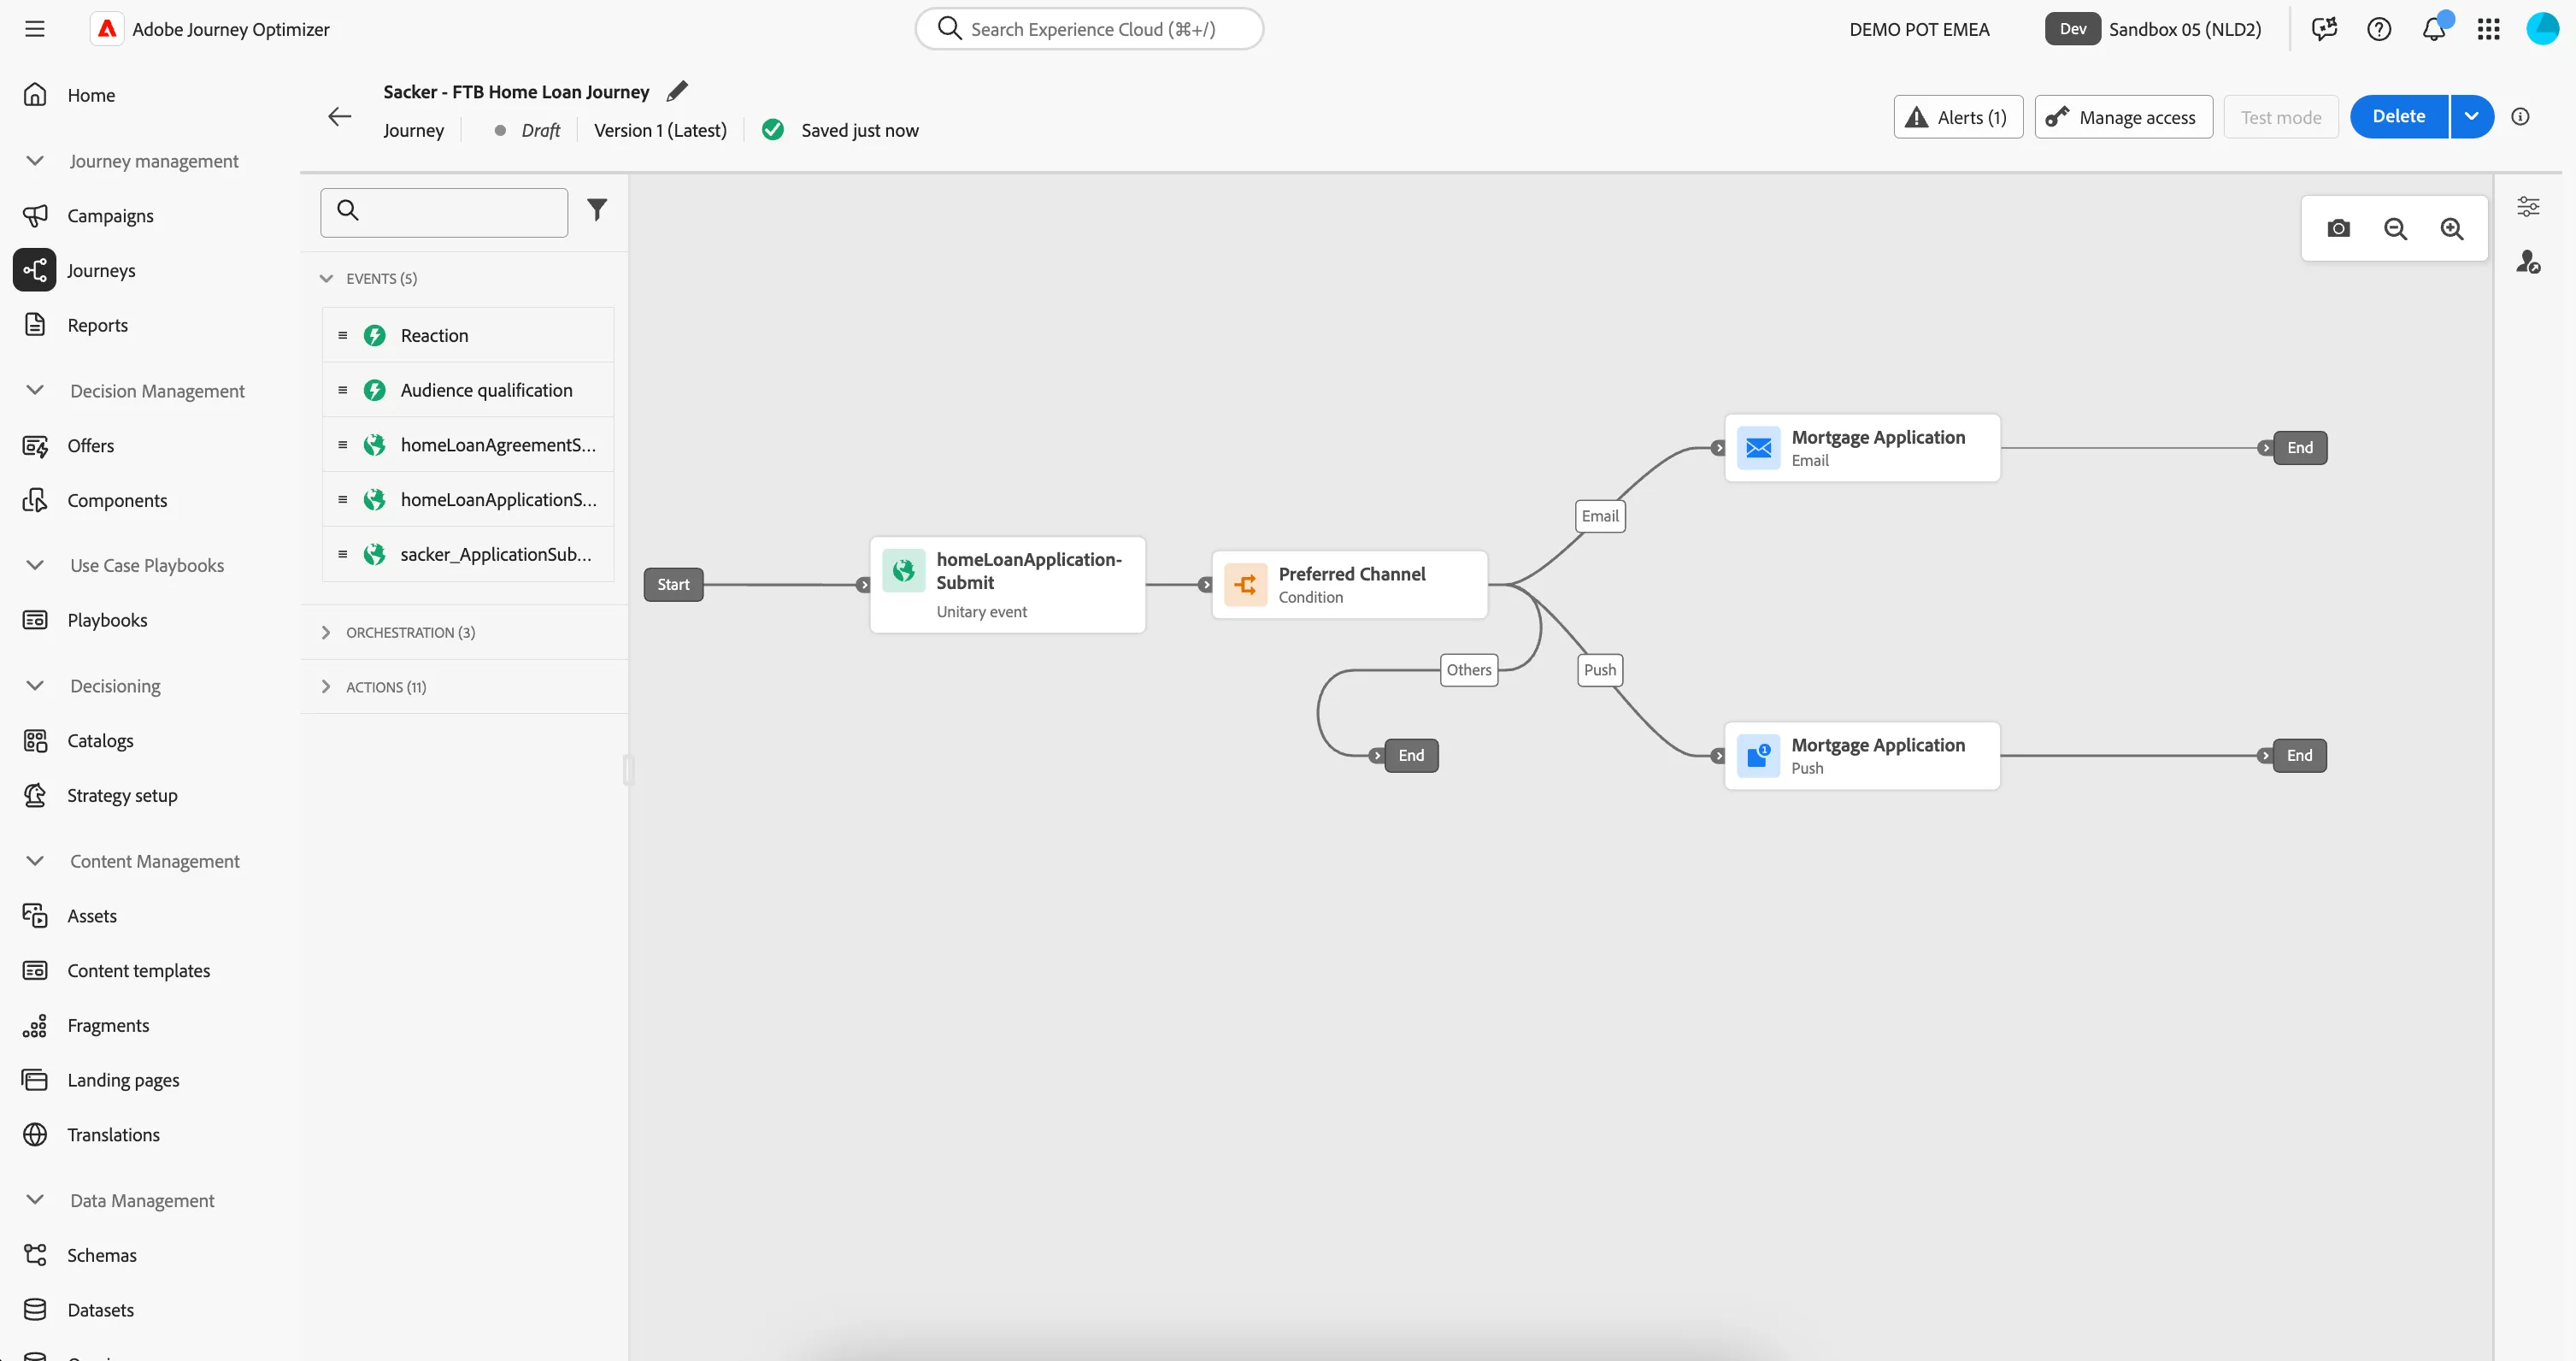Viewport: 2576px width, 1361px height.
Task: Click the palette search field
Action: [x=444, y=212]
